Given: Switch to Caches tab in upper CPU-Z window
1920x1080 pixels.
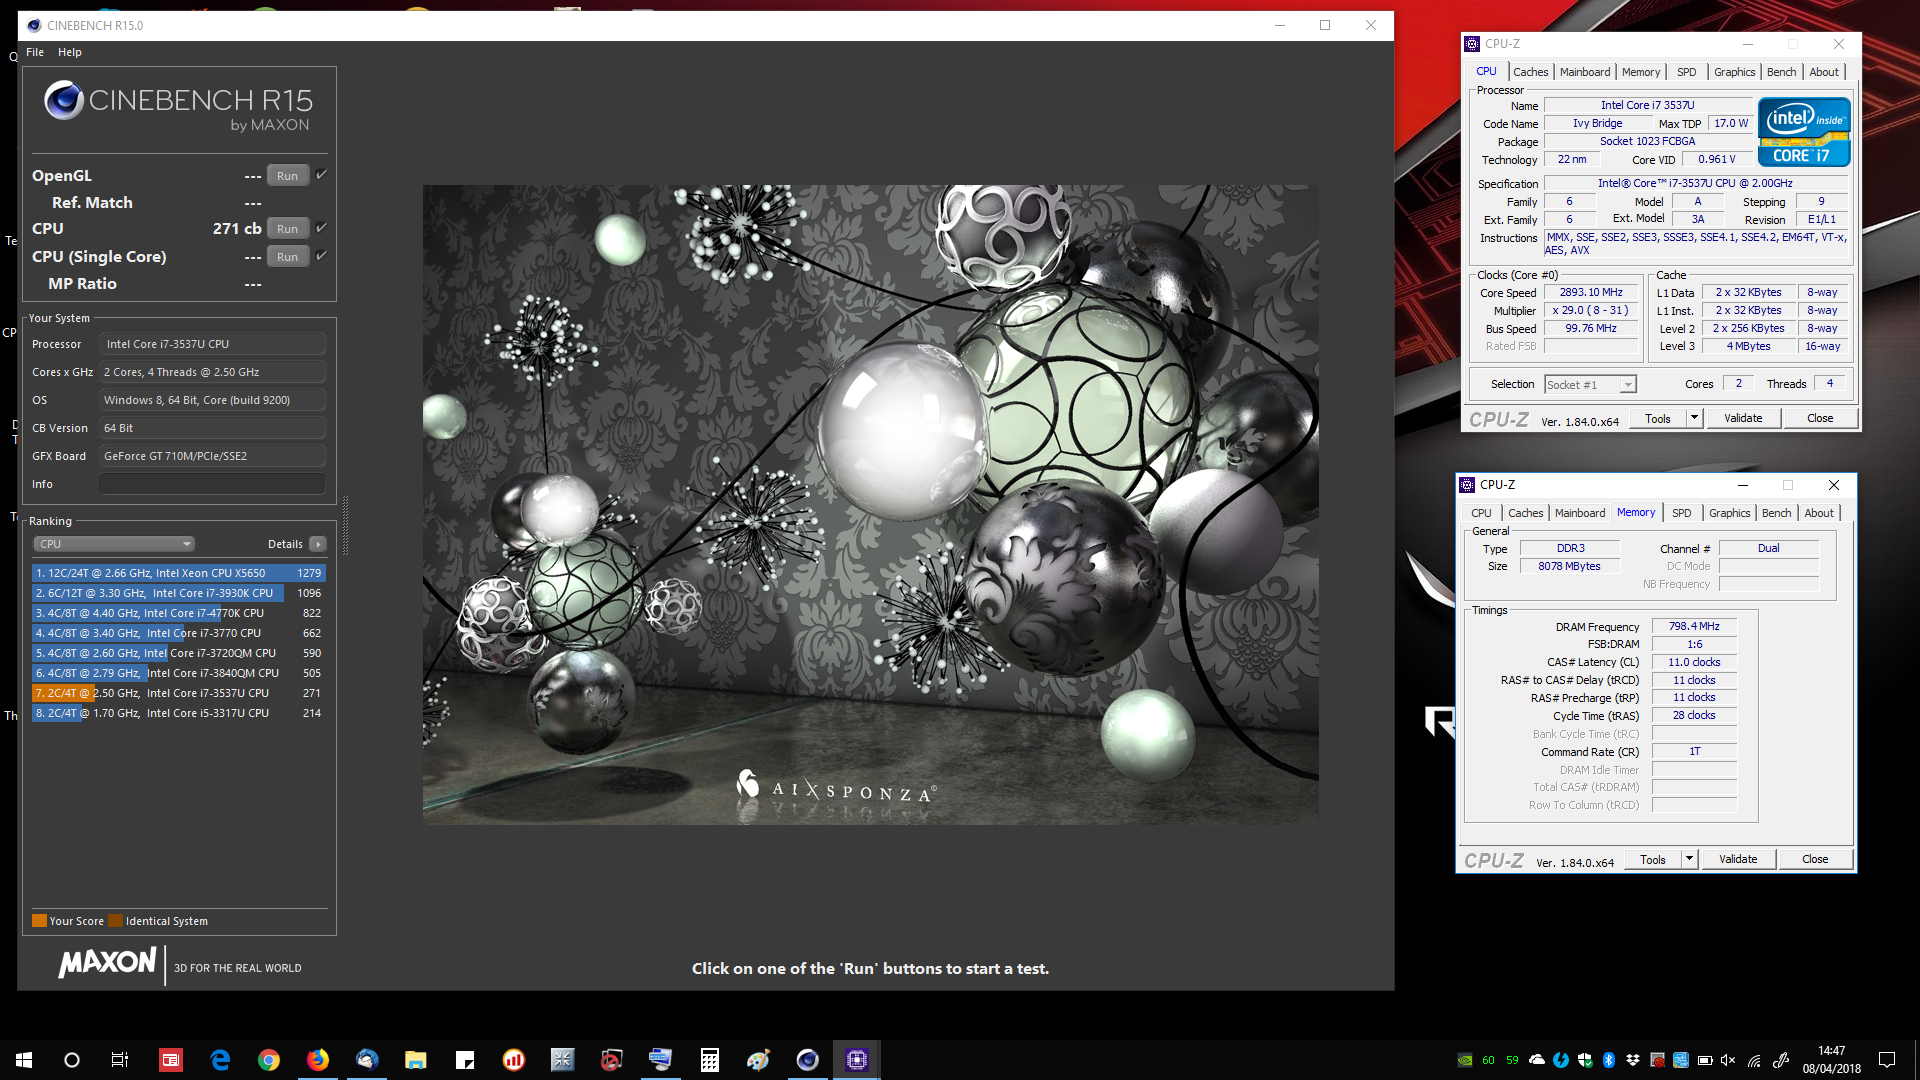Looking at the screenshot, I should coord(1530,72).
